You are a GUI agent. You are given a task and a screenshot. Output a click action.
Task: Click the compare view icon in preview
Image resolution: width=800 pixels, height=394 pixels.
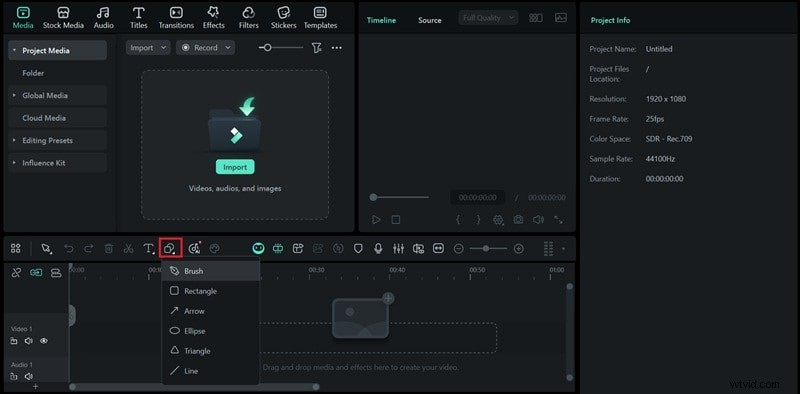pos(536,18)
